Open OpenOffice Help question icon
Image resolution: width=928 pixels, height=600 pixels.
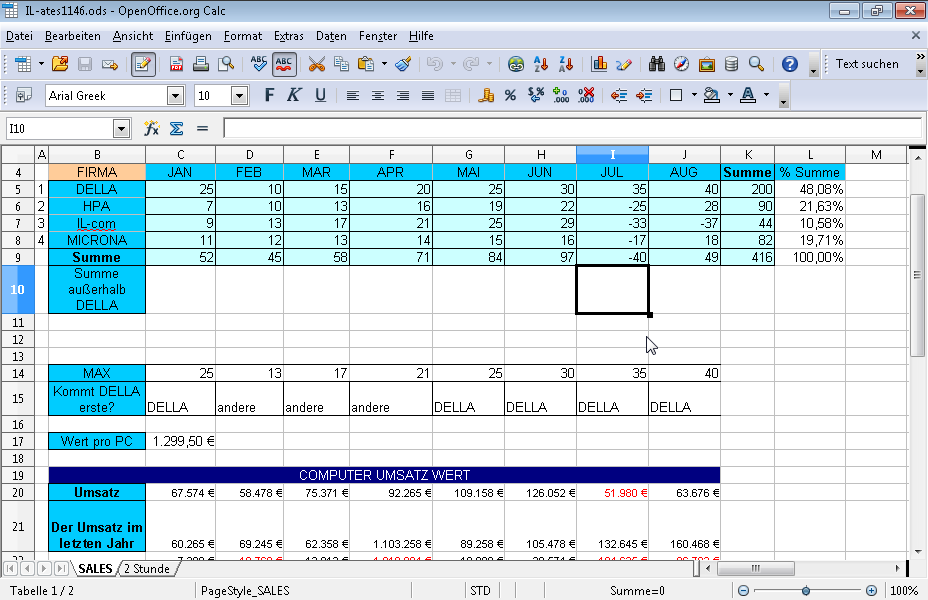tap(790, 64)
